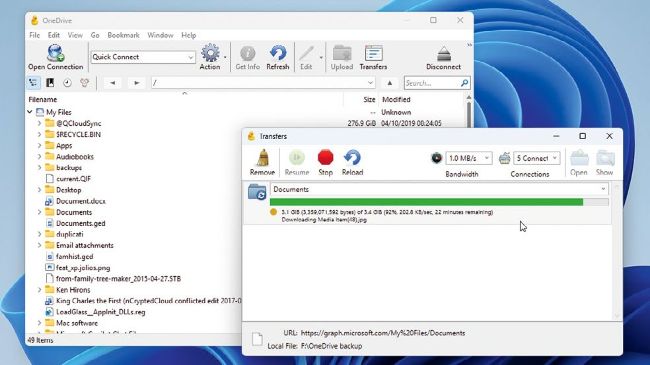The width and height of the screenshot is (650, 365).
Task: Click the Upload toolbar icon
Action: [342, 54]
